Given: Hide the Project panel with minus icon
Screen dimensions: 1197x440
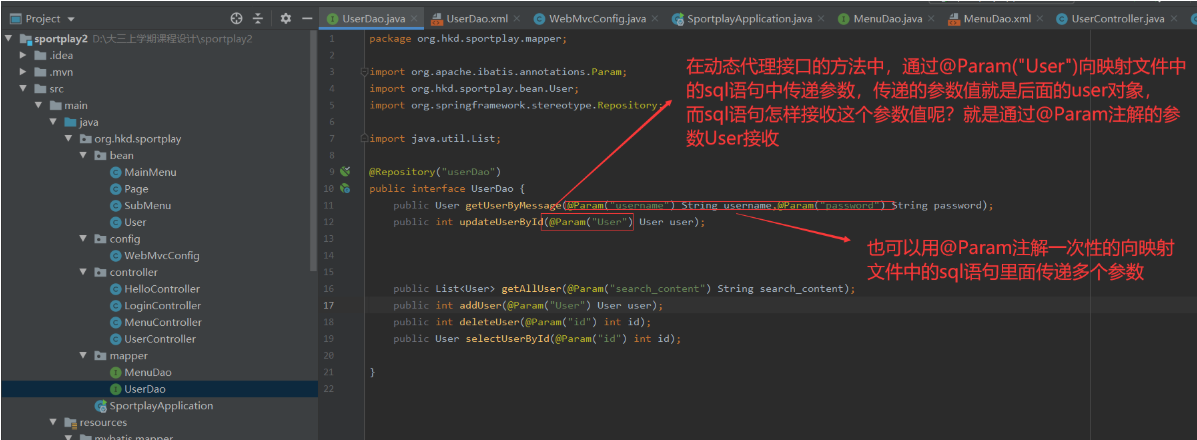Looking at the screenshot, I should (307, 18).
